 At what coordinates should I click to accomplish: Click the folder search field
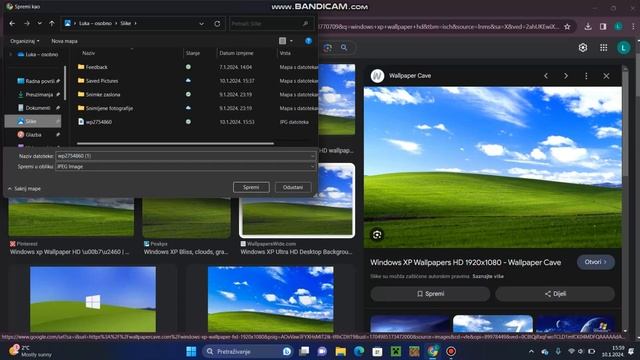(270, 24)
